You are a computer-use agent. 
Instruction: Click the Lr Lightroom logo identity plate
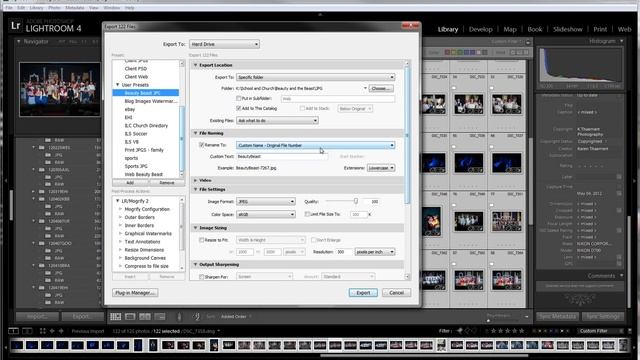click(16, 26)
